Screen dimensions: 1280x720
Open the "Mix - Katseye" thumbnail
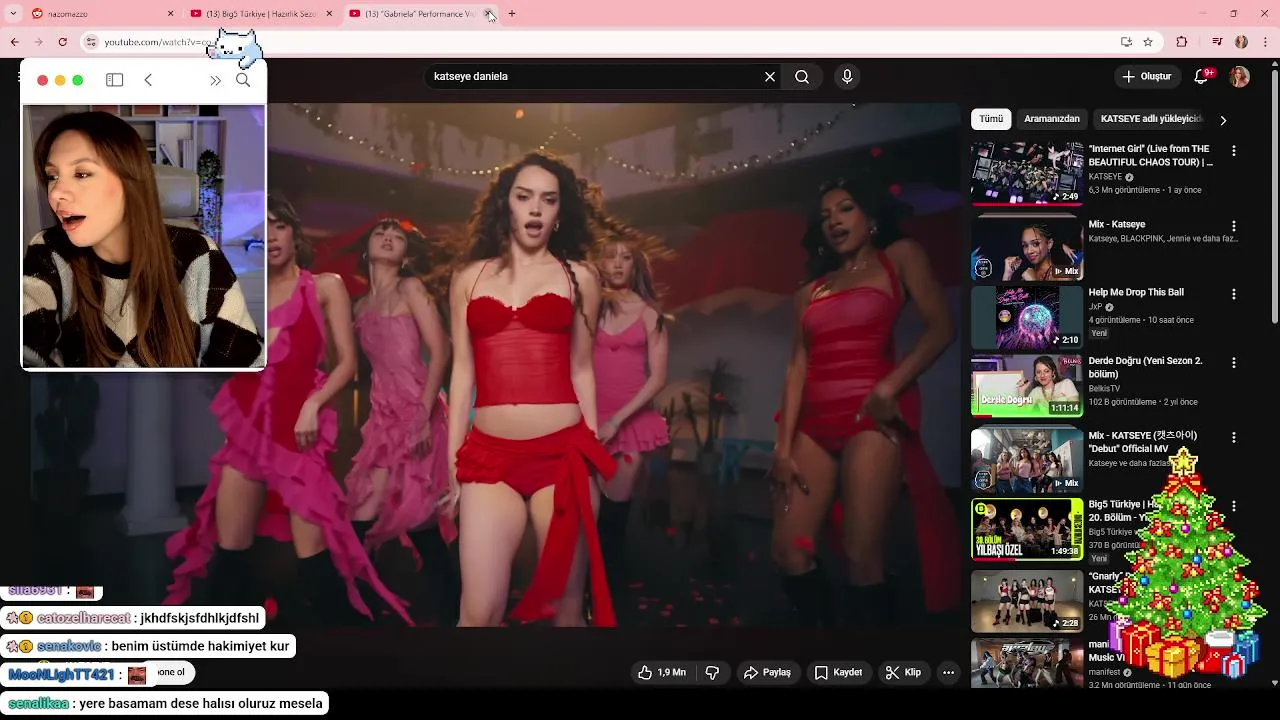(x=1027, y=248)
